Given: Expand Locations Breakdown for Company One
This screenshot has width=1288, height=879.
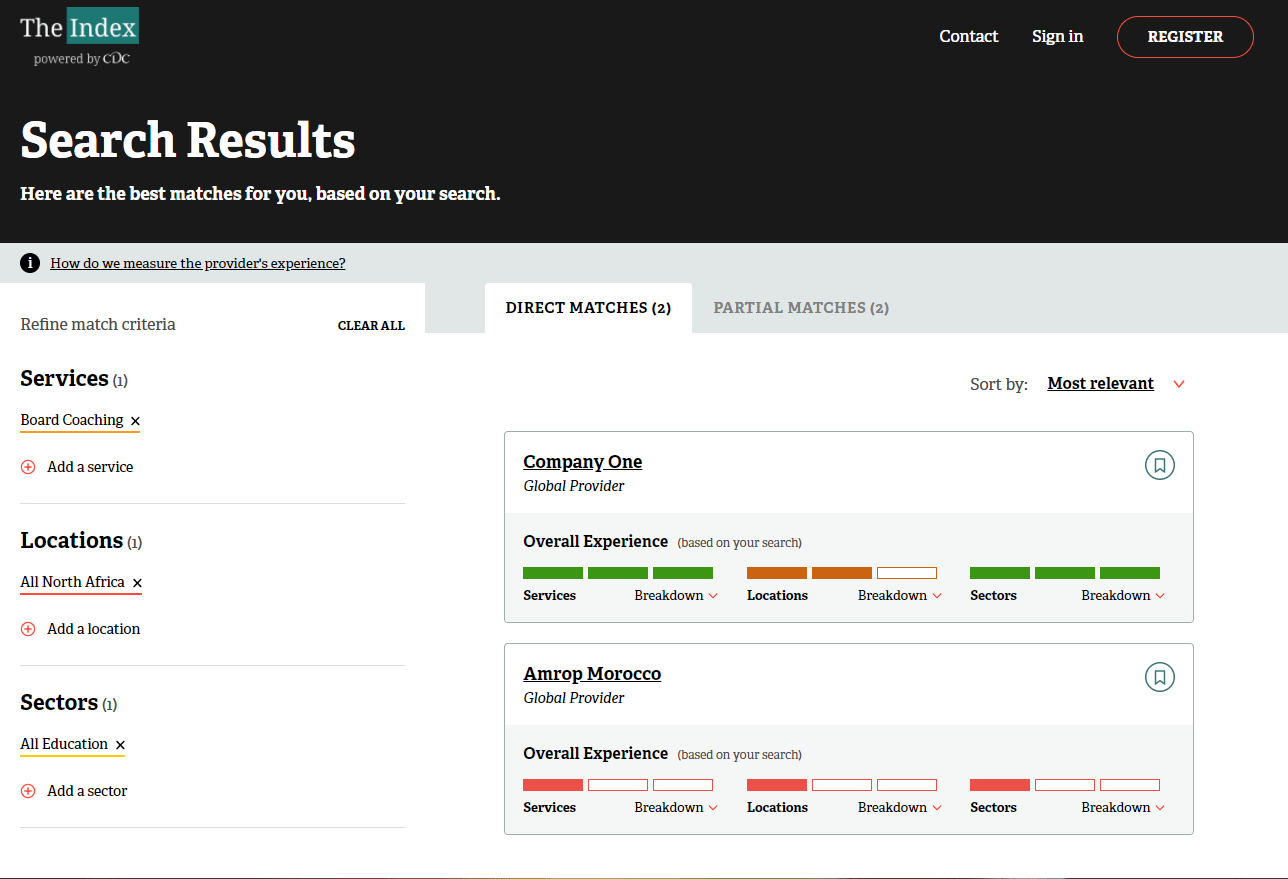Looking at the screenshot, I should [899, 596].
